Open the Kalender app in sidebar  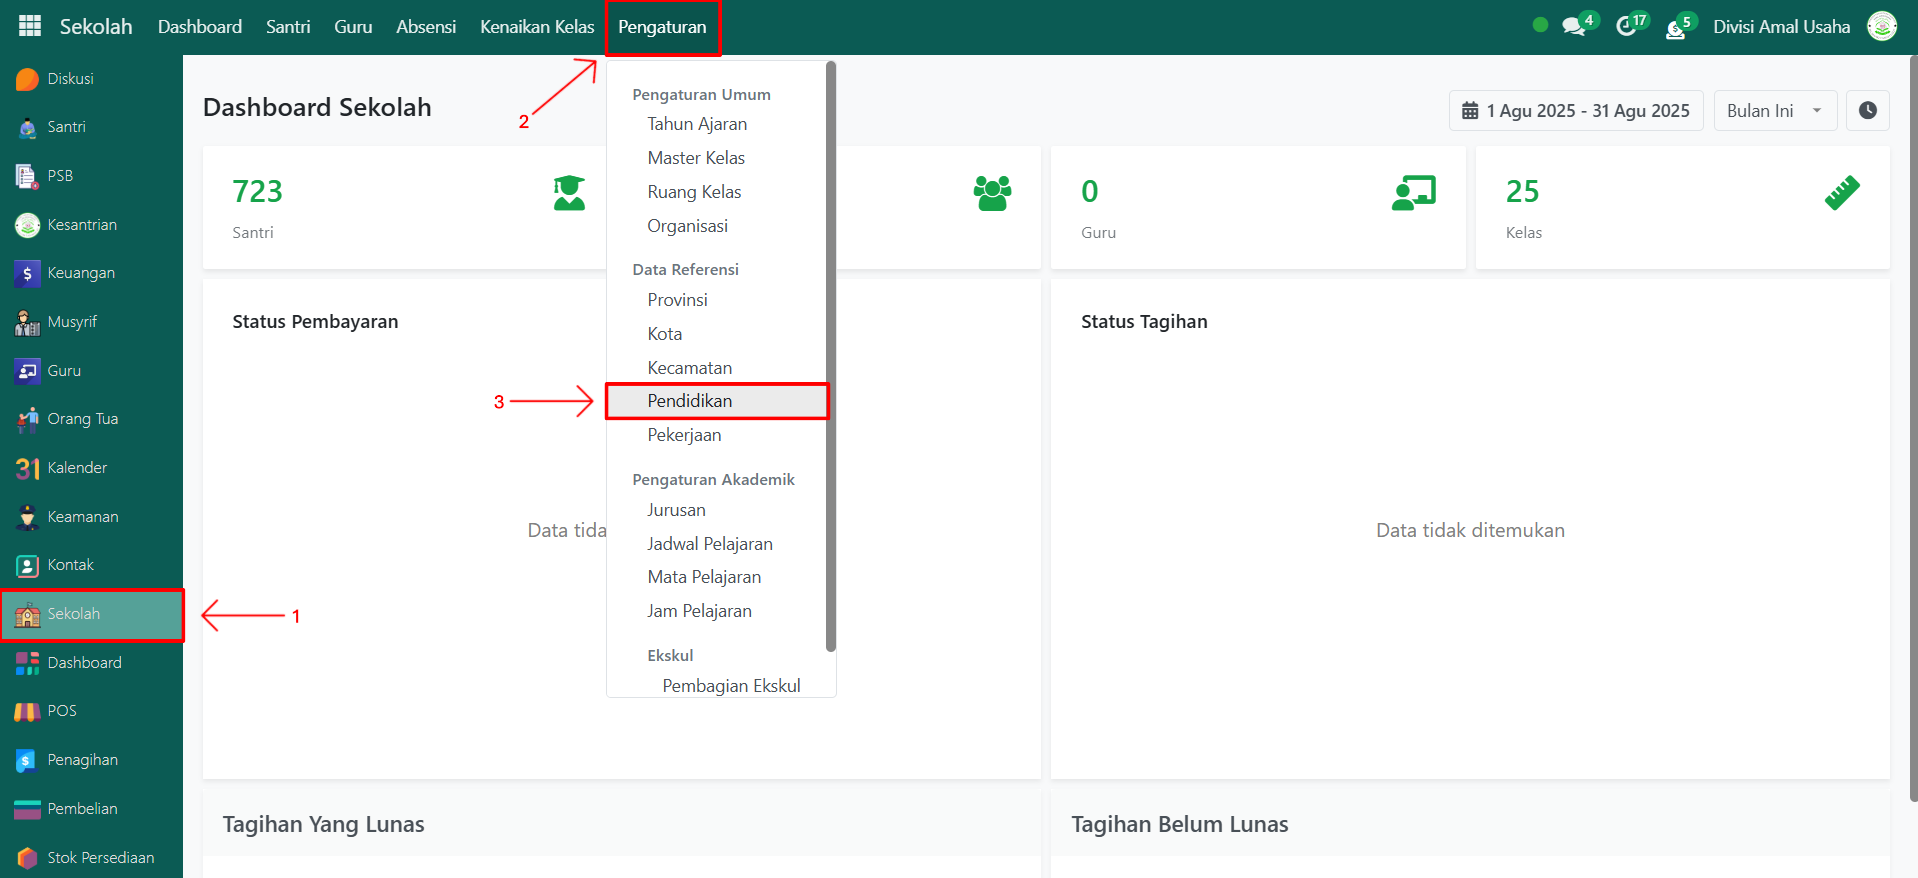76,468
